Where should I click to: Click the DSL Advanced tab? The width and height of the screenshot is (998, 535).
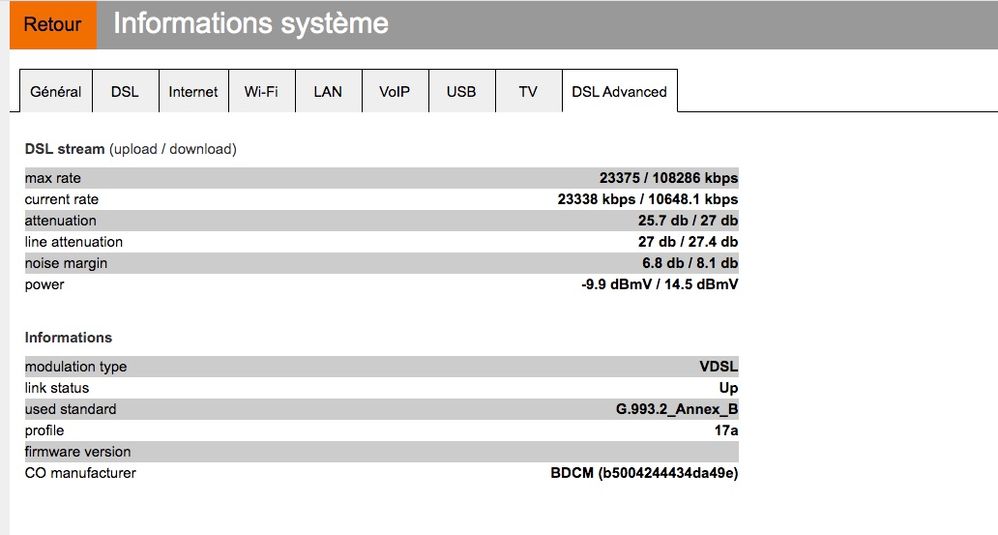click(x=619, y=91)
